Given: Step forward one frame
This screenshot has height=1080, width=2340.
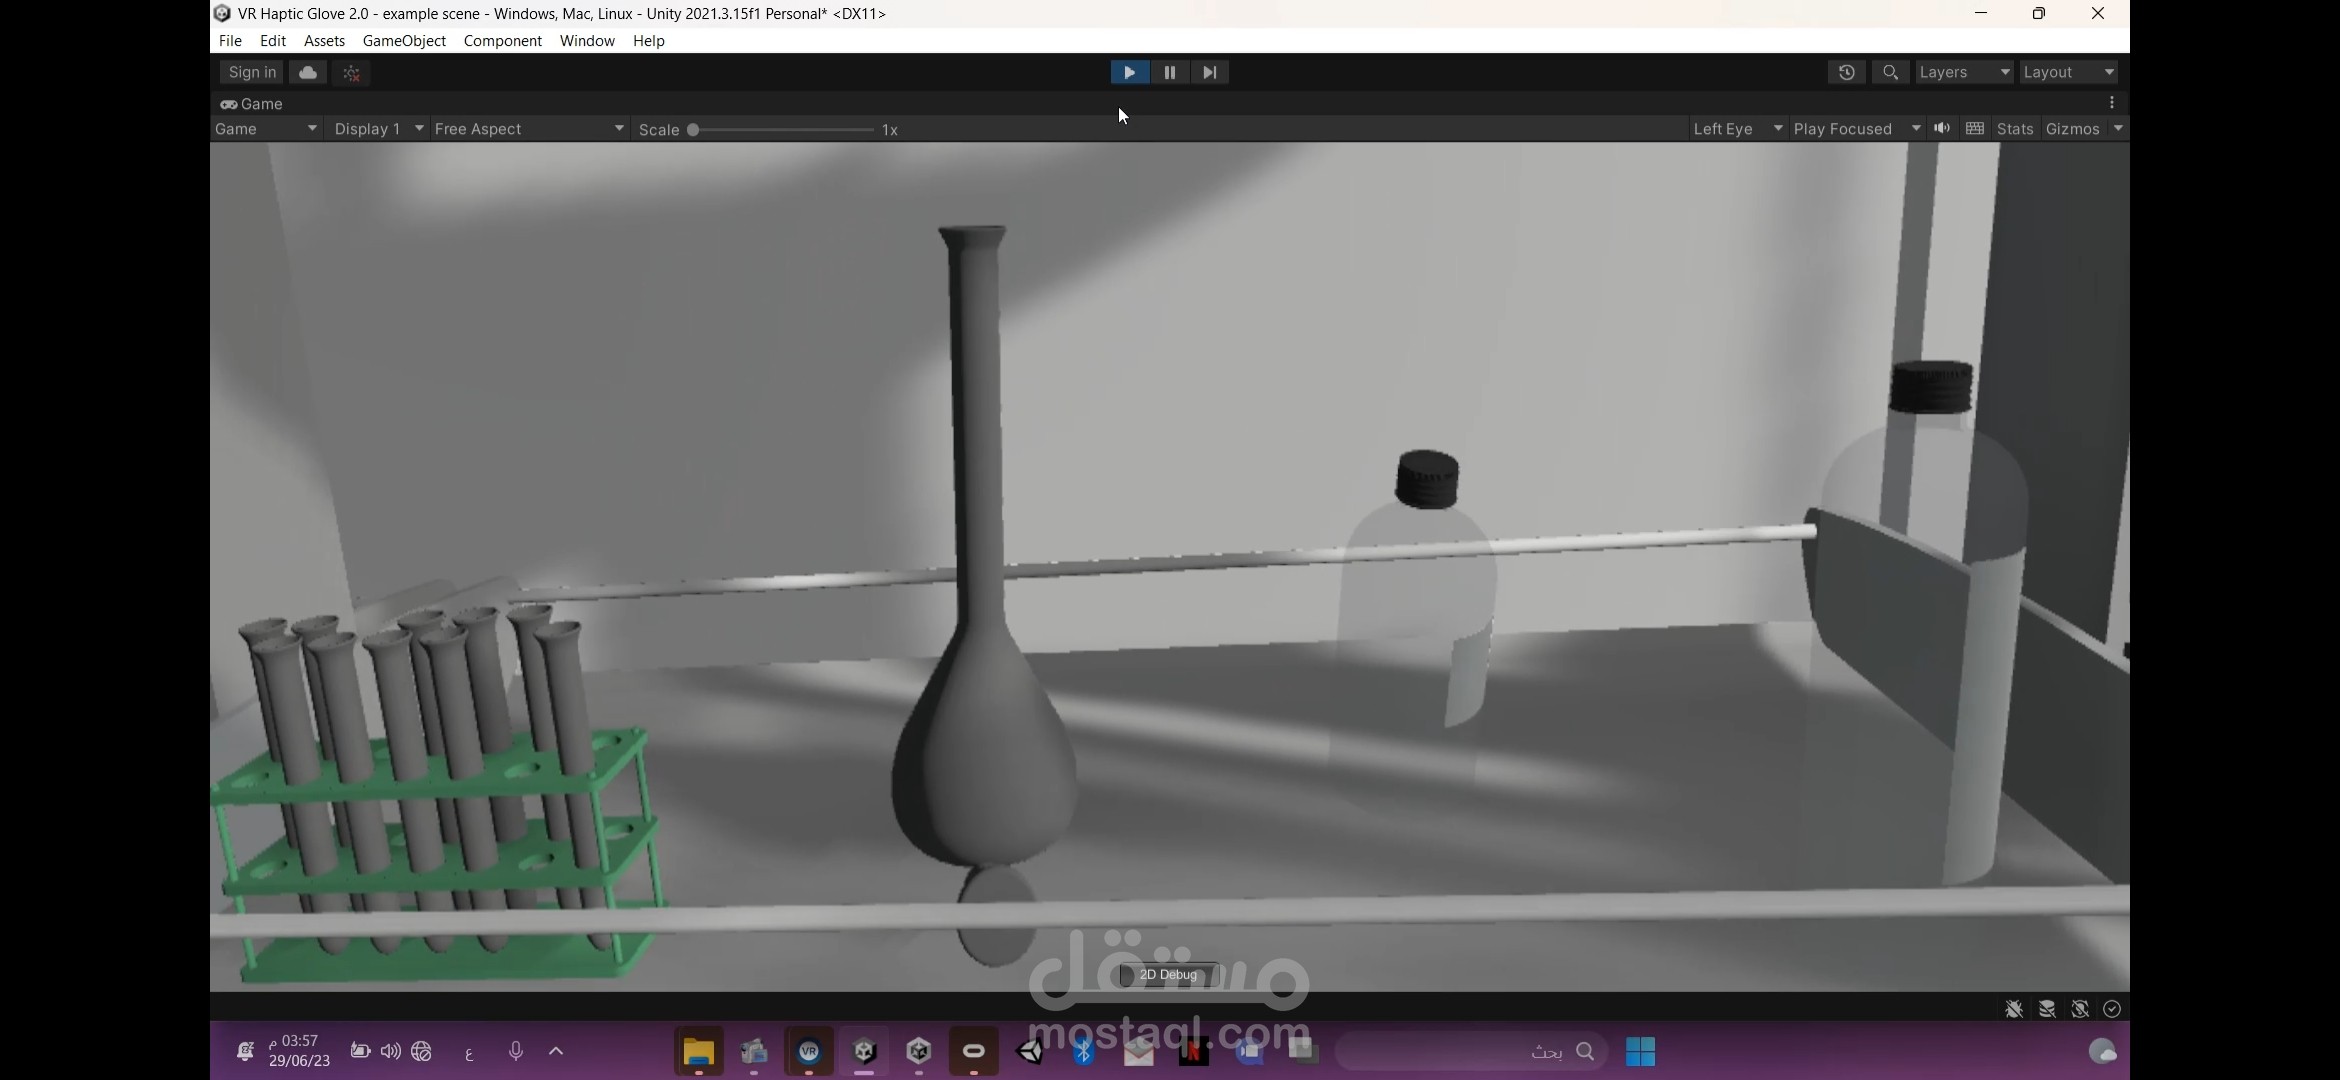Looking at the screenshot, I should [x=1209, y=72].
